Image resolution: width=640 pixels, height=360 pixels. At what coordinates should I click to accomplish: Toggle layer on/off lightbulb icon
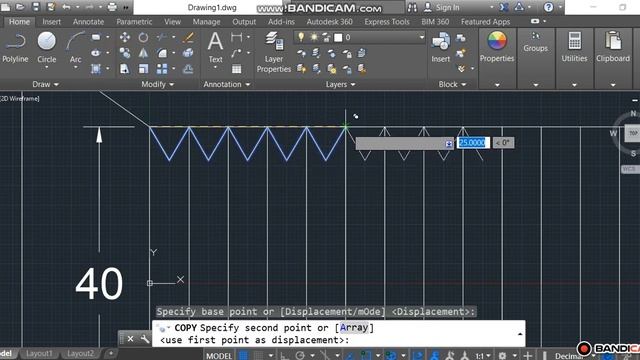(x=301, y=37)
